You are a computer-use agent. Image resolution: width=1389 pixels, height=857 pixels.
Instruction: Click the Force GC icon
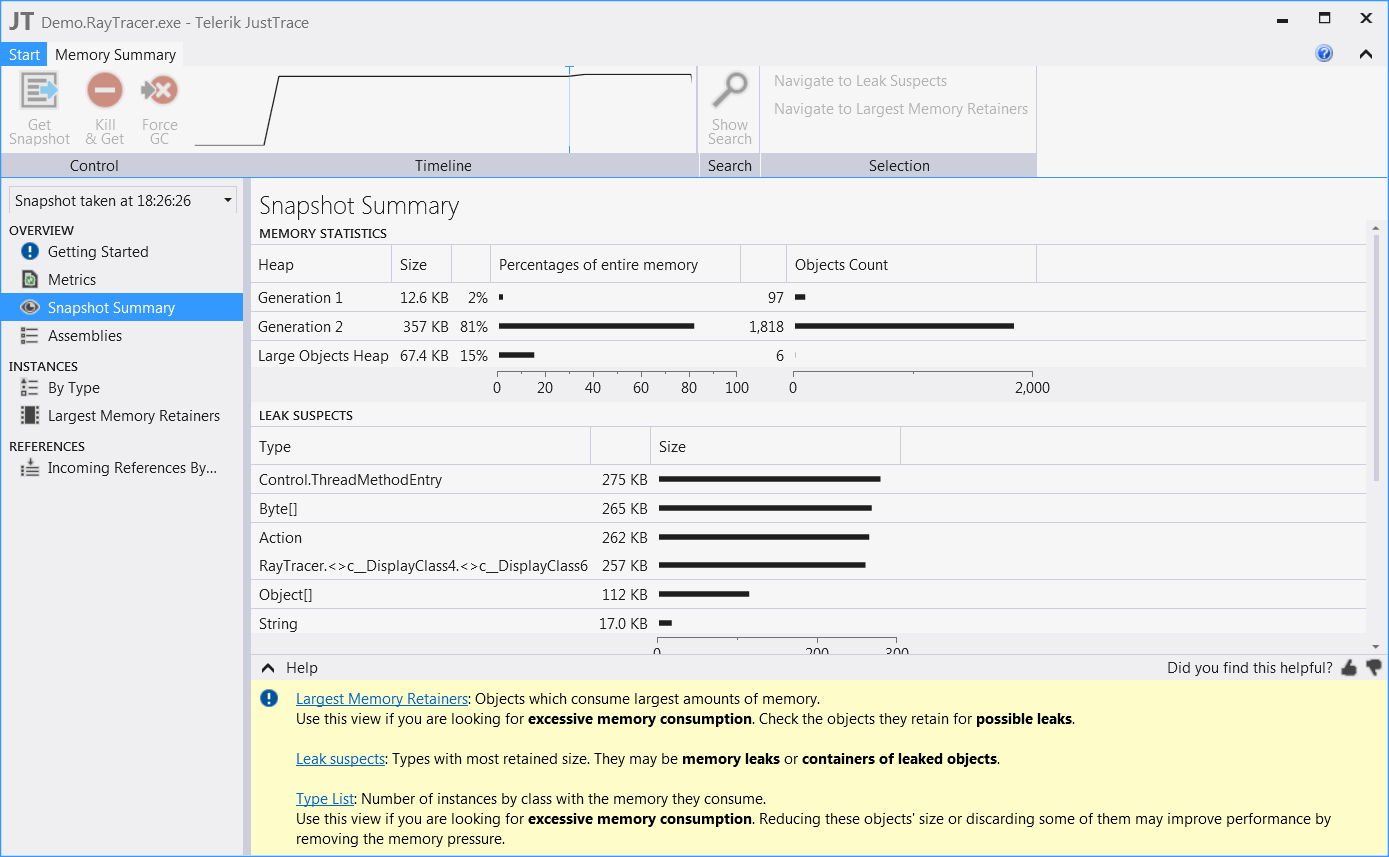pos(159,91)
